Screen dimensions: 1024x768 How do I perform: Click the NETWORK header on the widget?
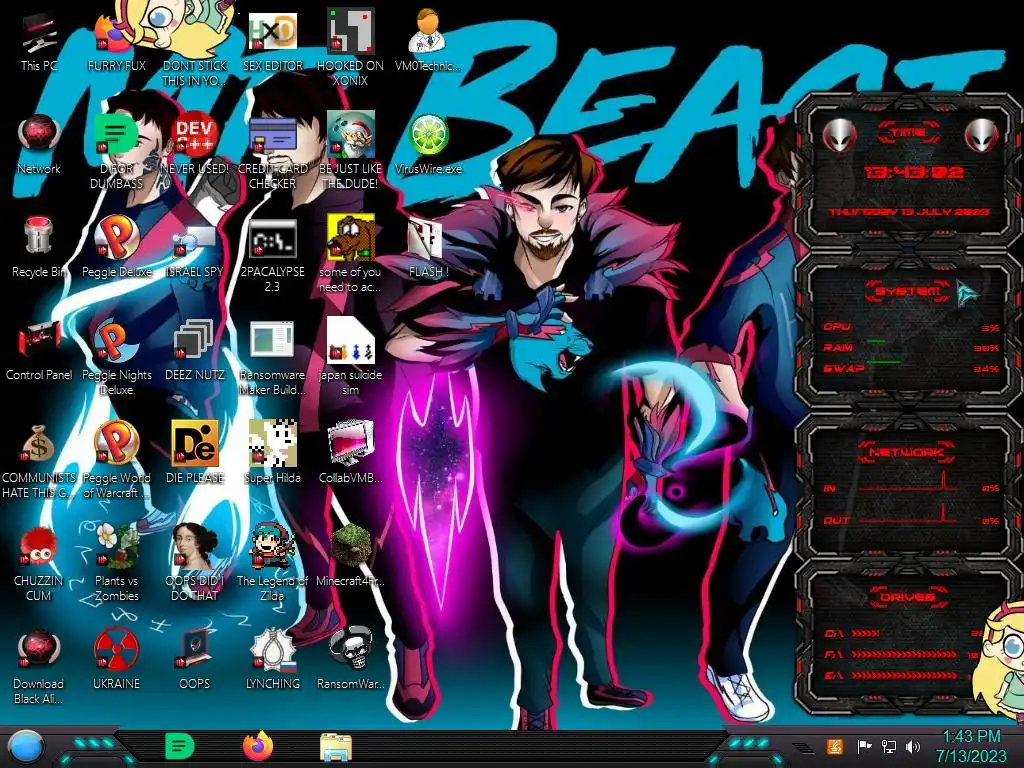coord(906,451)
